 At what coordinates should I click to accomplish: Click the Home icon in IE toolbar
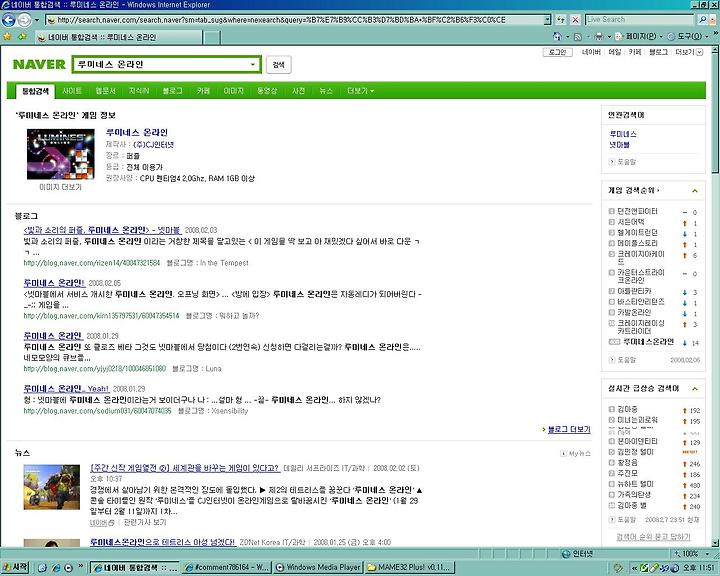point(557,36)
